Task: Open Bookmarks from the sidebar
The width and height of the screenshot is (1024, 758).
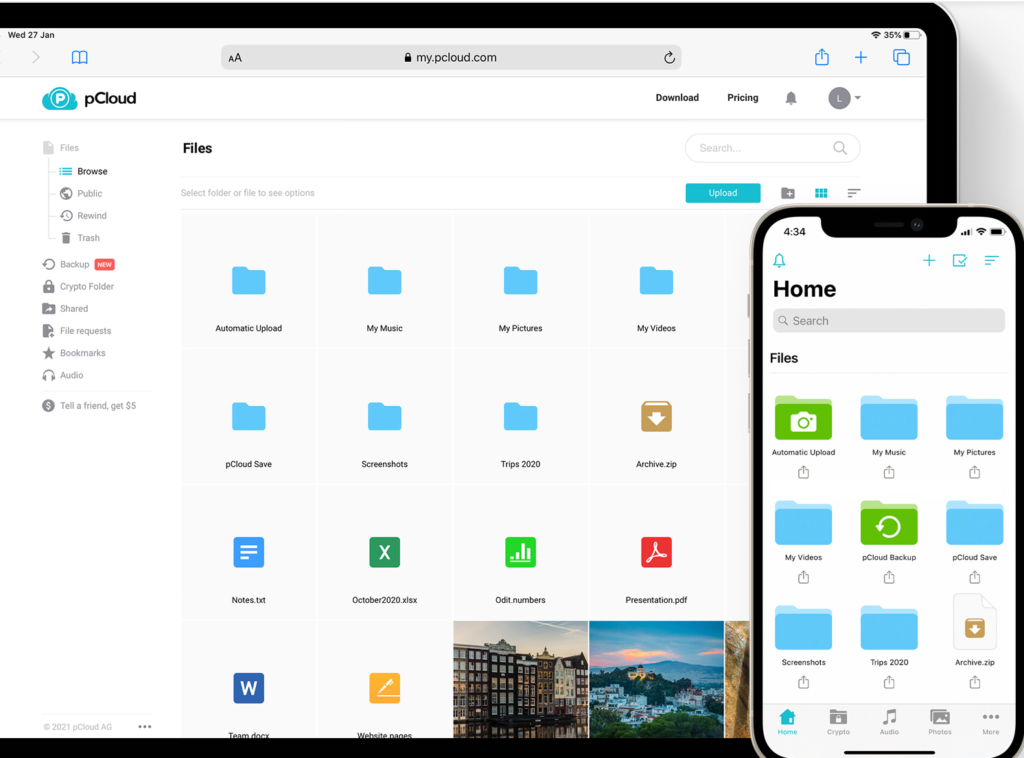Action: pyautogui.click(x=85, y=352)
